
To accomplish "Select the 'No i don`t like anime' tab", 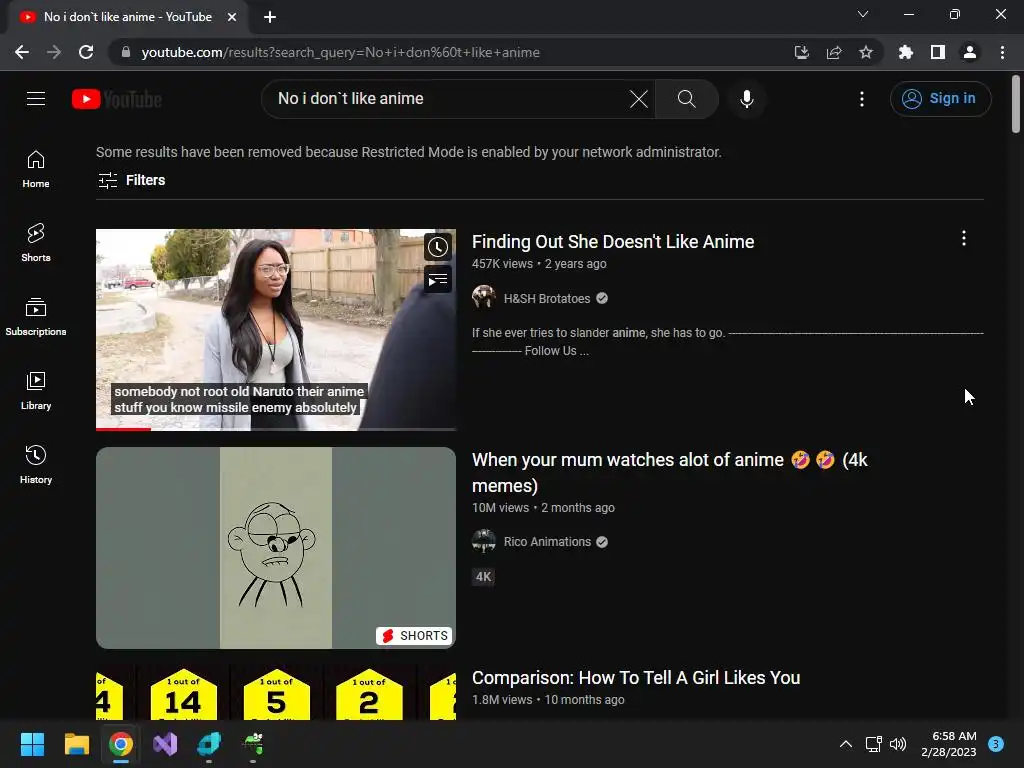I will click(128, 17).
